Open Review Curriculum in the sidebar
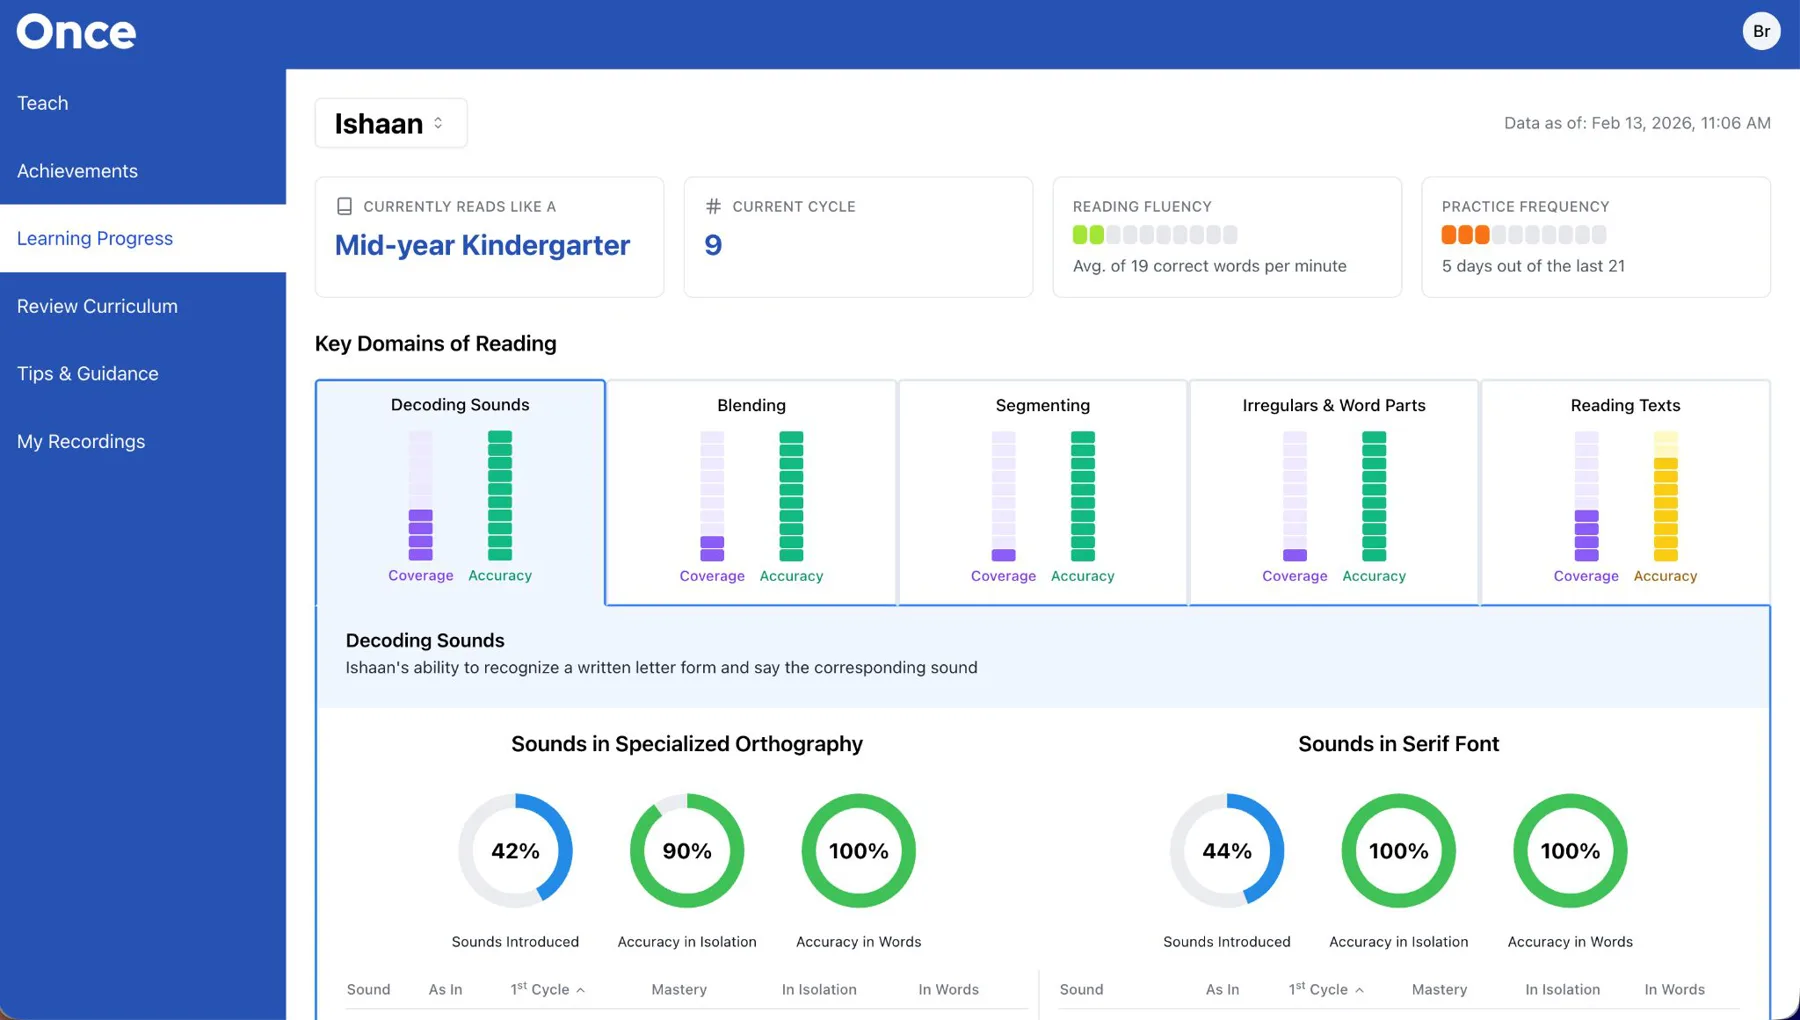 (143, 306)
